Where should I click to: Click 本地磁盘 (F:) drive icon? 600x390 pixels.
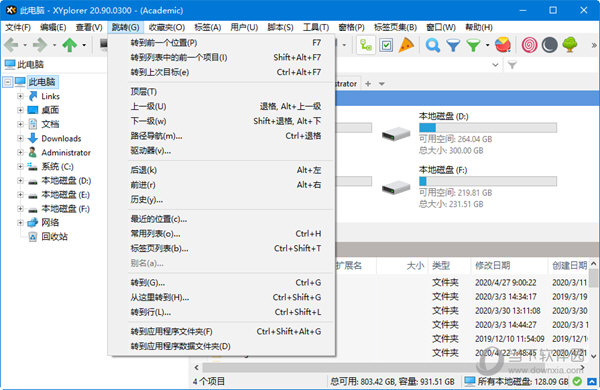[x=396, y=188]
